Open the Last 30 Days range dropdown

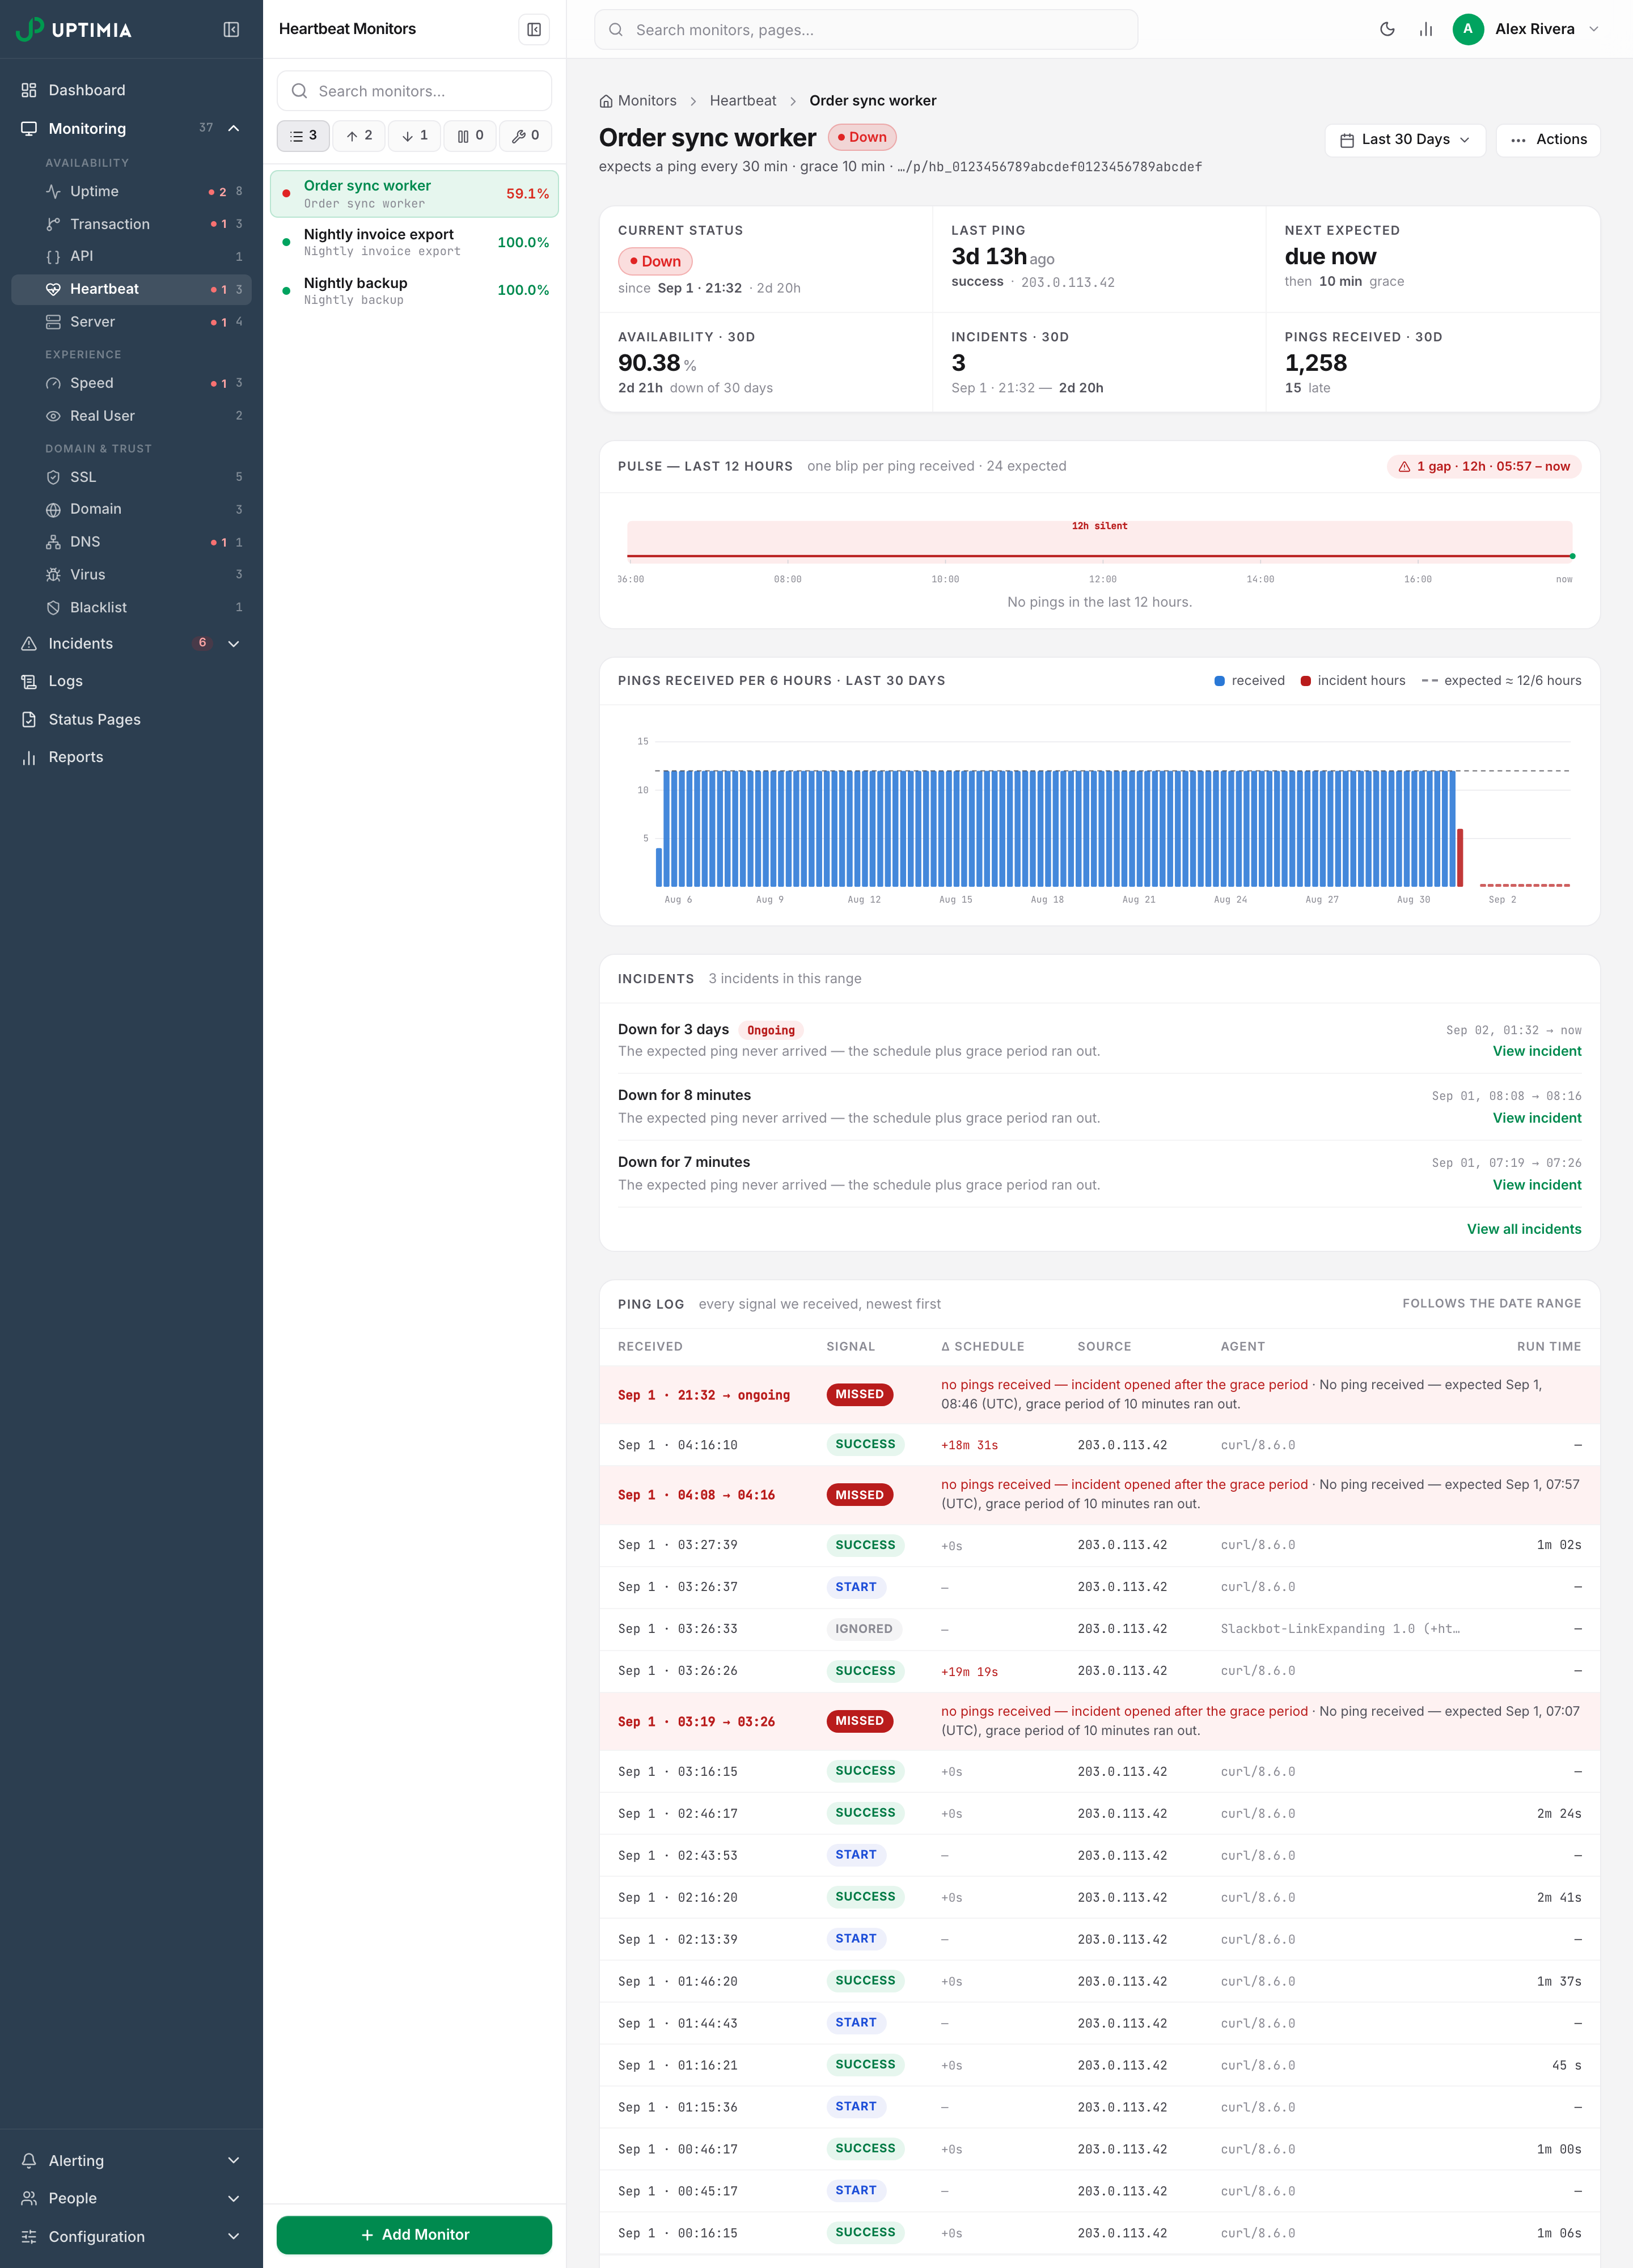click(1405, 140)
